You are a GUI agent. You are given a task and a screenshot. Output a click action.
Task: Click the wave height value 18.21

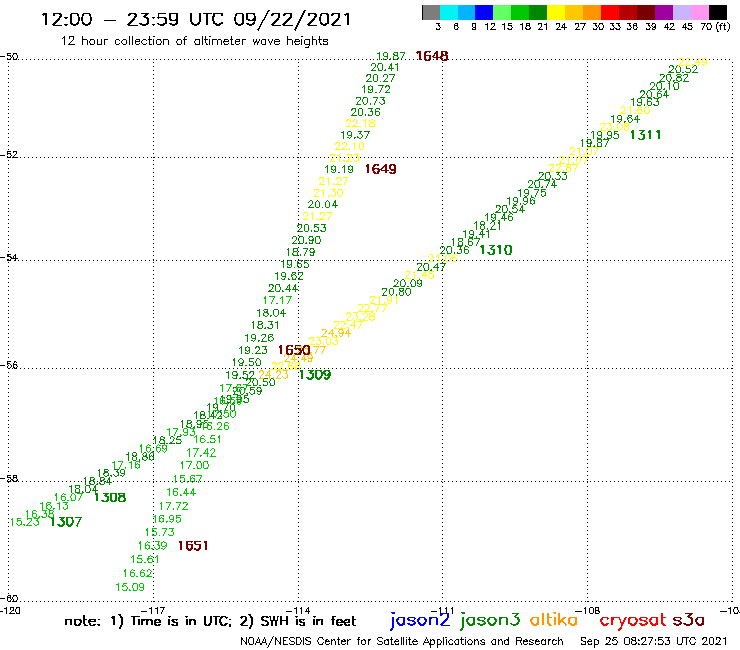[x=488, y=226]
